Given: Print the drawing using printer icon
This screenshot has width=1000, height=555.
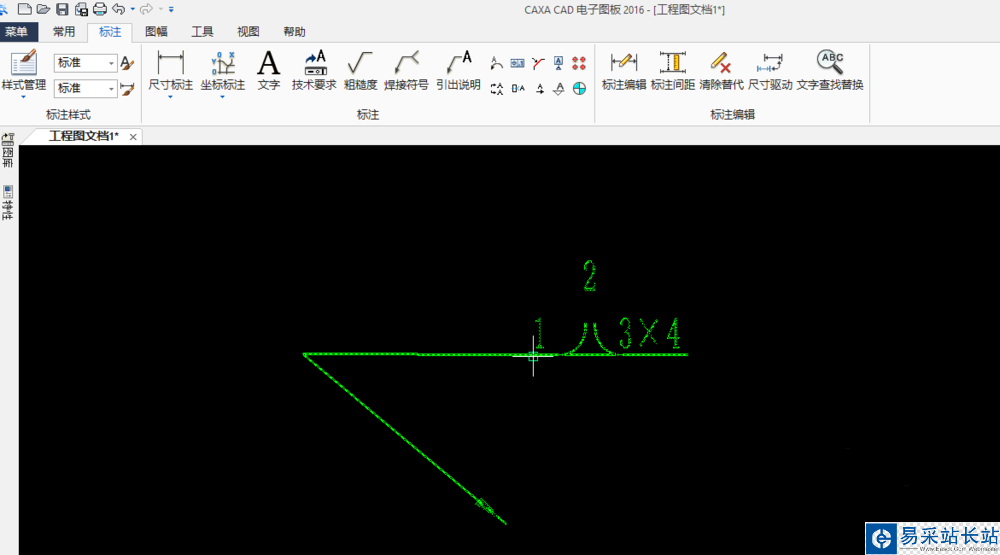Looking at the screenshot, I should point(100,9).
